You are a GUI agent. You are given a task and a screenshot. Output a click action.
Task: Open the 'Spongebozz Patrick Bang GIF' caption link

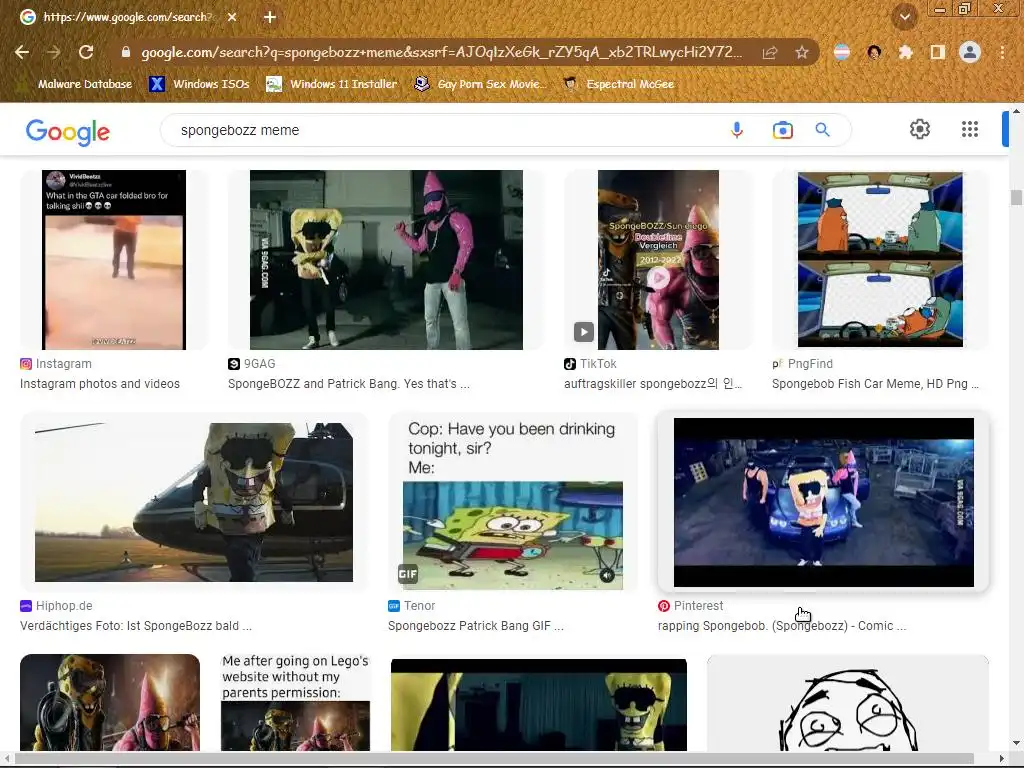click(x=476, y=626)
